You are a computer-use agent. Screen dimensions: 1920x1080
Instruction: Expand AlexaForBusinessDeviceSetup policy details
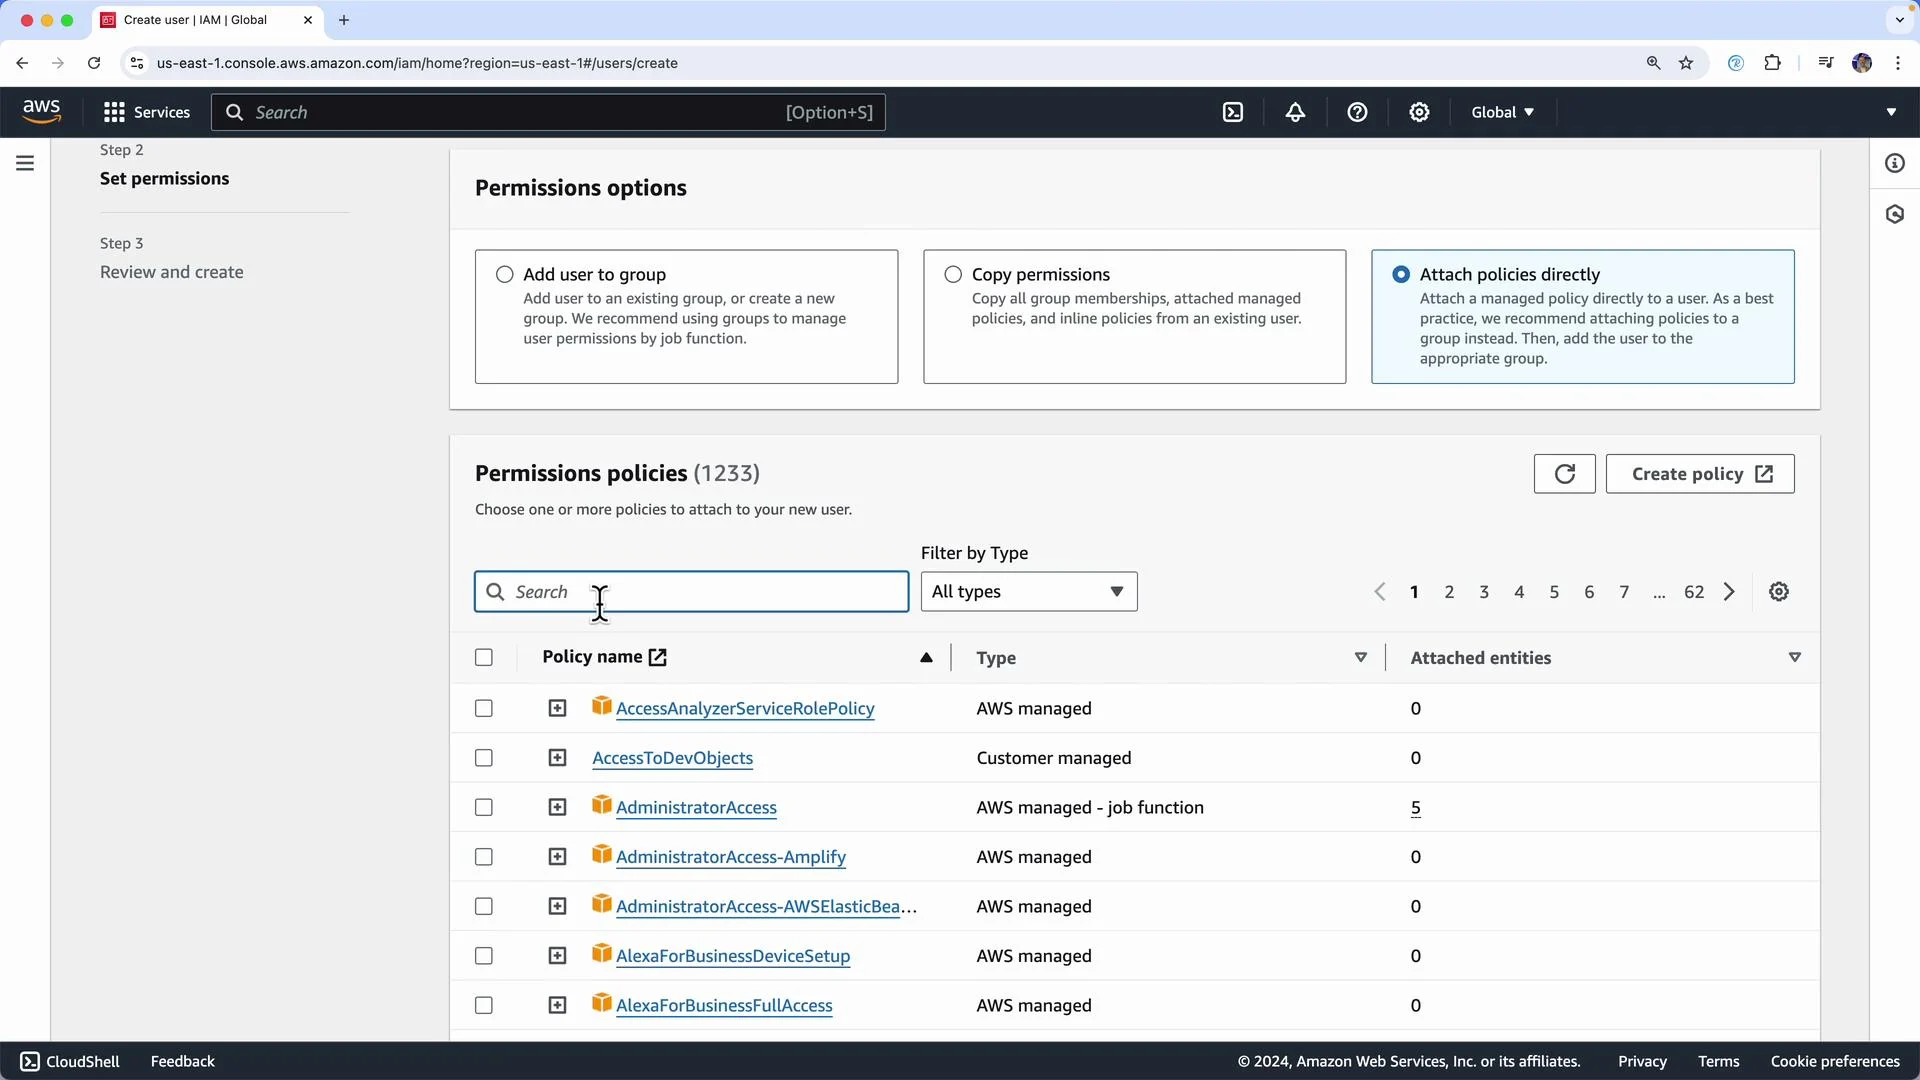[557, 956]
